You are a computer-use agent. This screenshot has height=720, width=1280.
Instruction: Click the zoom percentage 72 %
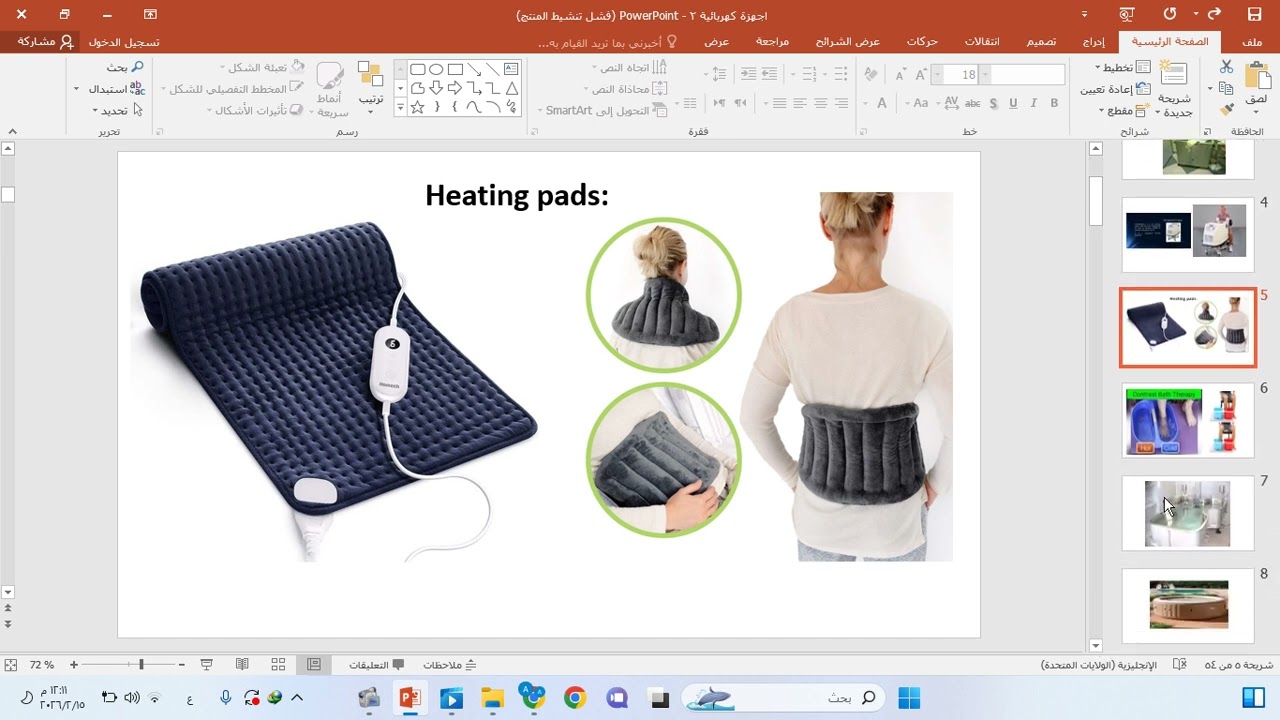(x=41, y=665)
